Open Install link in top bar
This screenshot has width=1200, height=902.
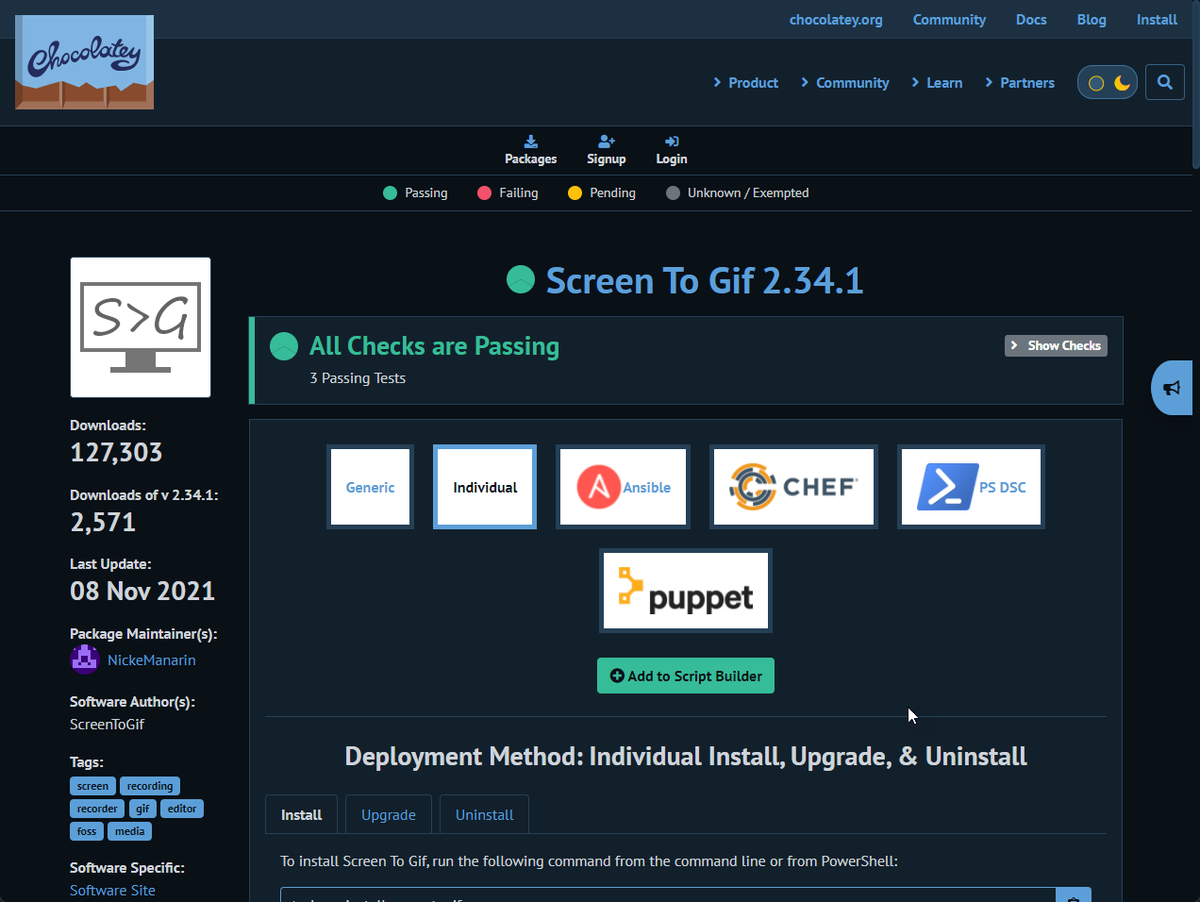[1157, 20]
